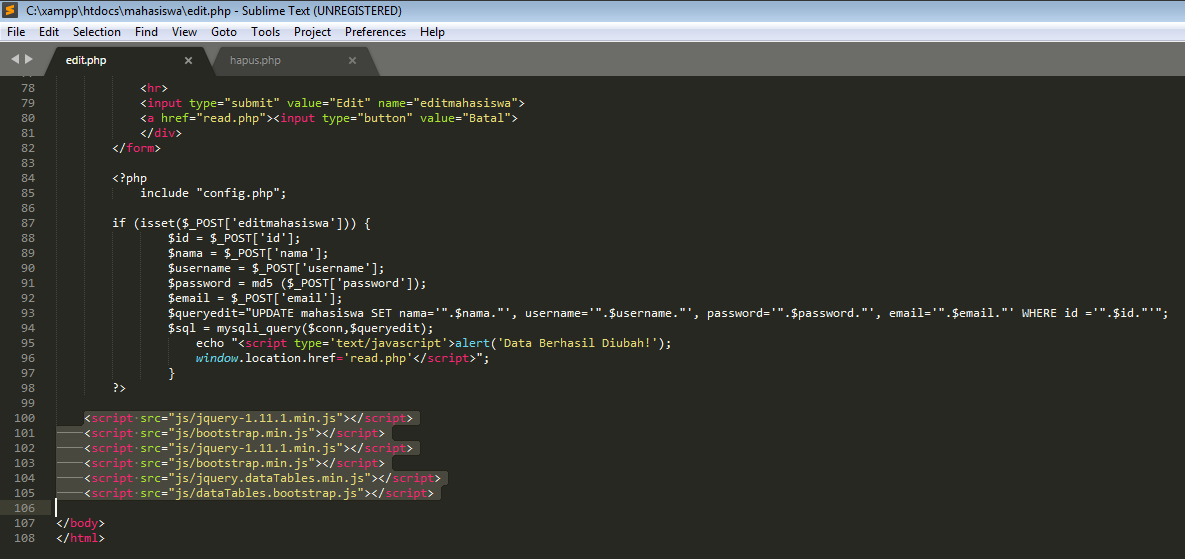1185x559 pixels.
Task: Click the jquery.dataTables.min.js script line
Action: (262, 478)
